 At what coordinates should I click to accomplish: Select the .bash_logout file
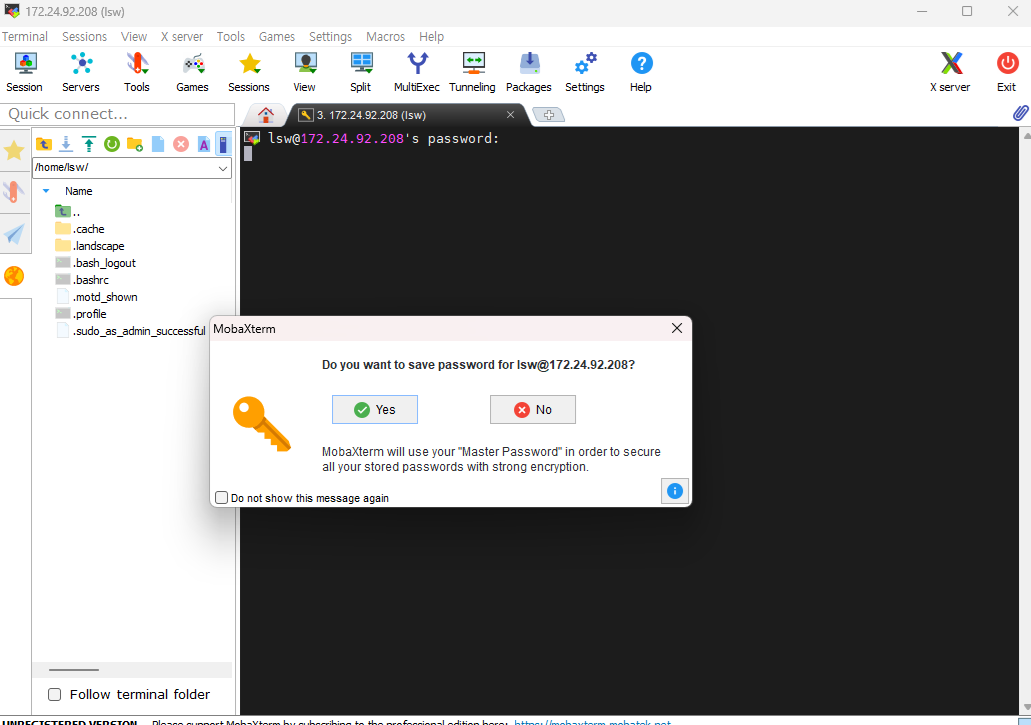tap(96, 263)
